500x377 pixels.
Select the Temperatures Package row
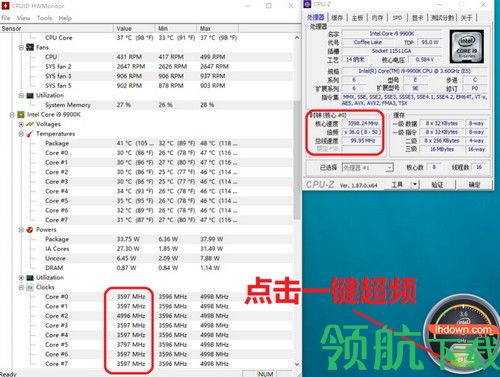(x=147, y=143)
